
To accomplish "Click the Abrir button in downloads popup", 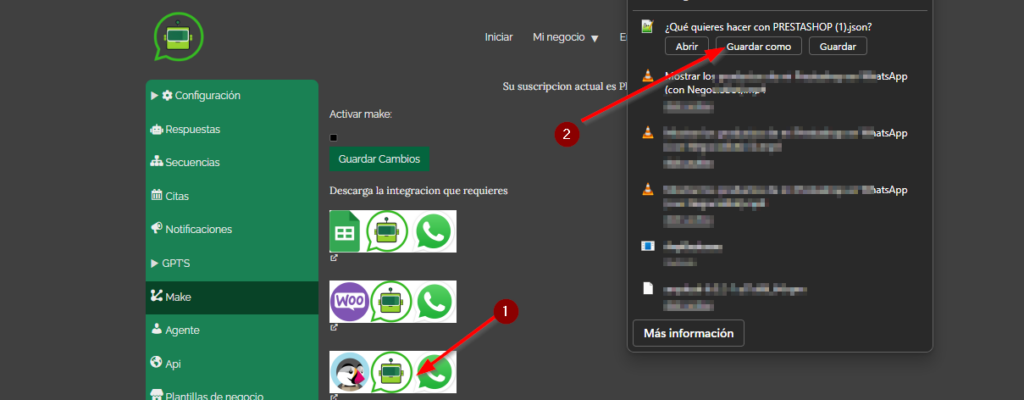I will tap(687, 46).
